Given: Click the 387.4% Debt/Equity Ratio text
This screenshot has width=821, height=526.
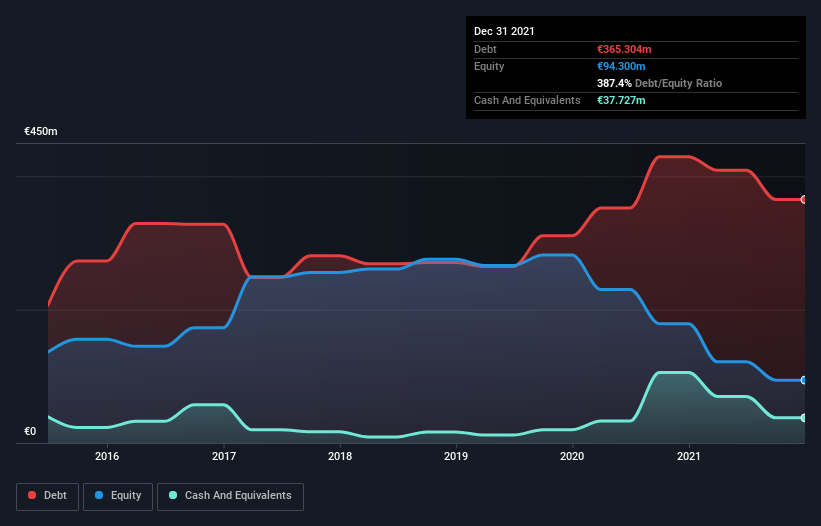Looking at the screenshot, I should click(x=659, y=83).
